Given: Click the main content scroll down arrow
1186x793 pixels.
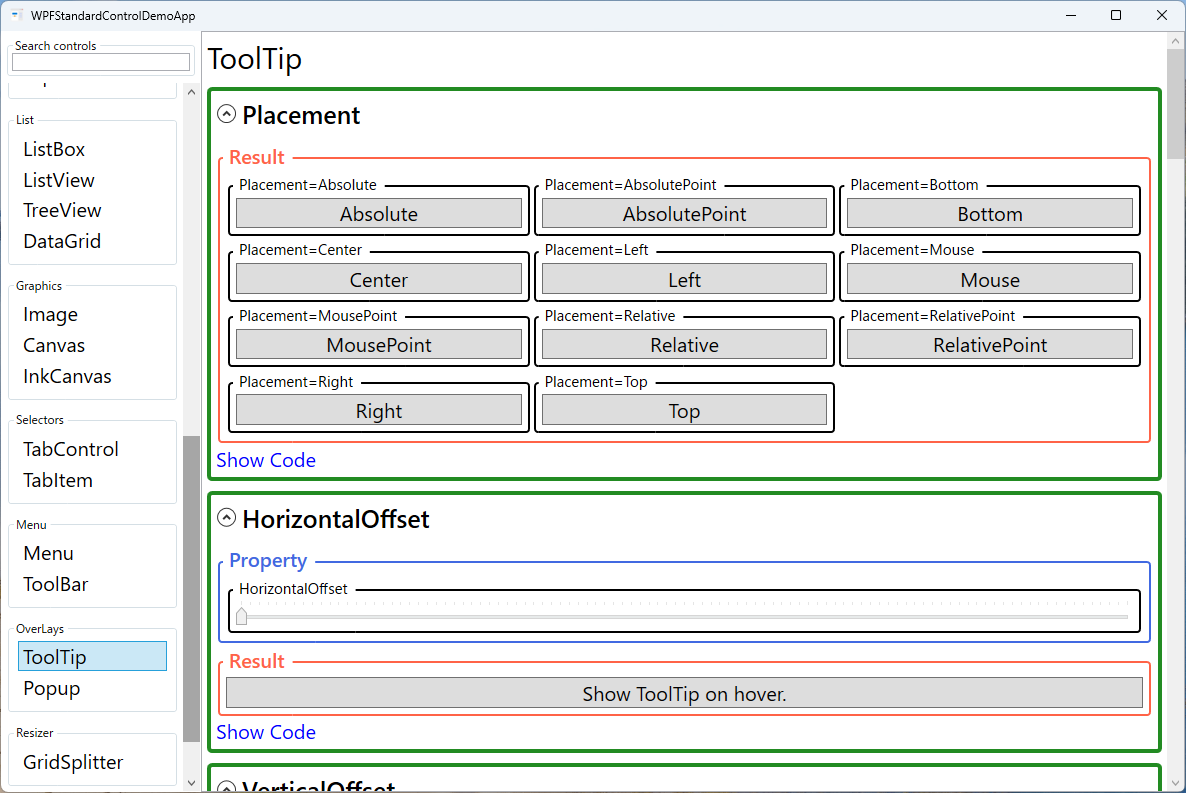Looking at the screenshot, I should pos(1176,783).
